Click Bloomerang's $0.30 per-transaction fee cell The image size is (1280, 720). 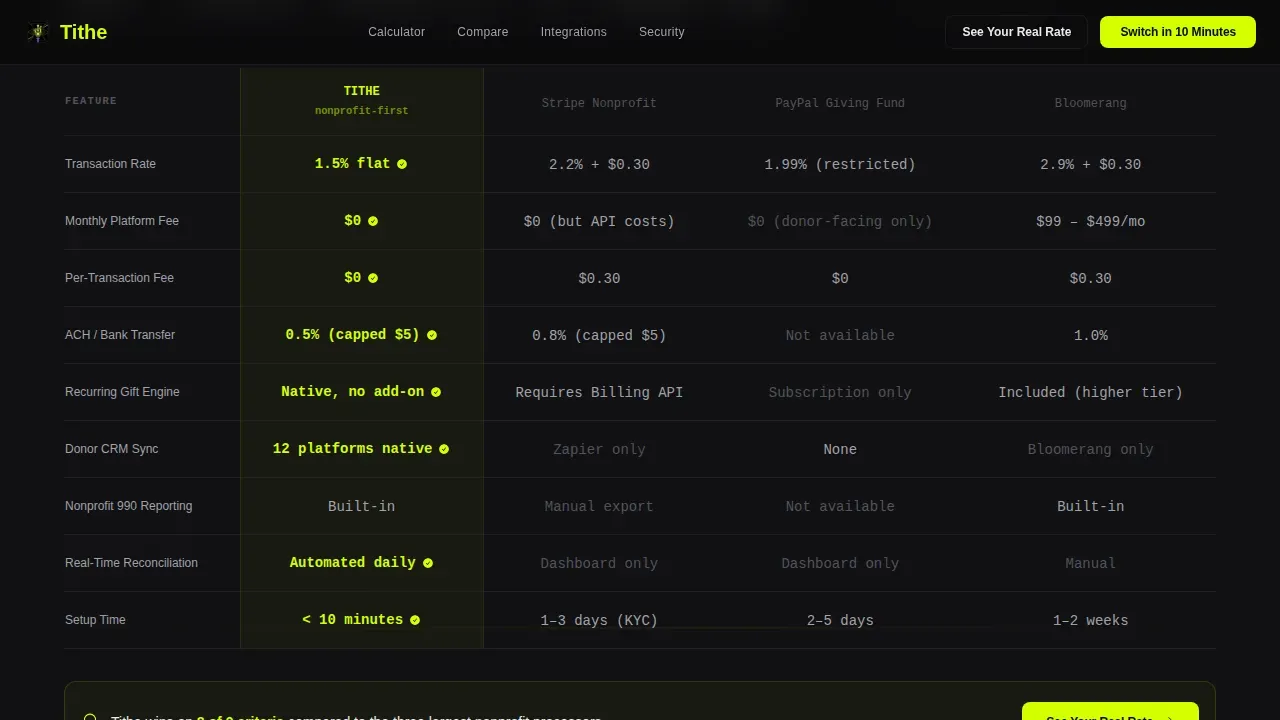coord(1090,279)
